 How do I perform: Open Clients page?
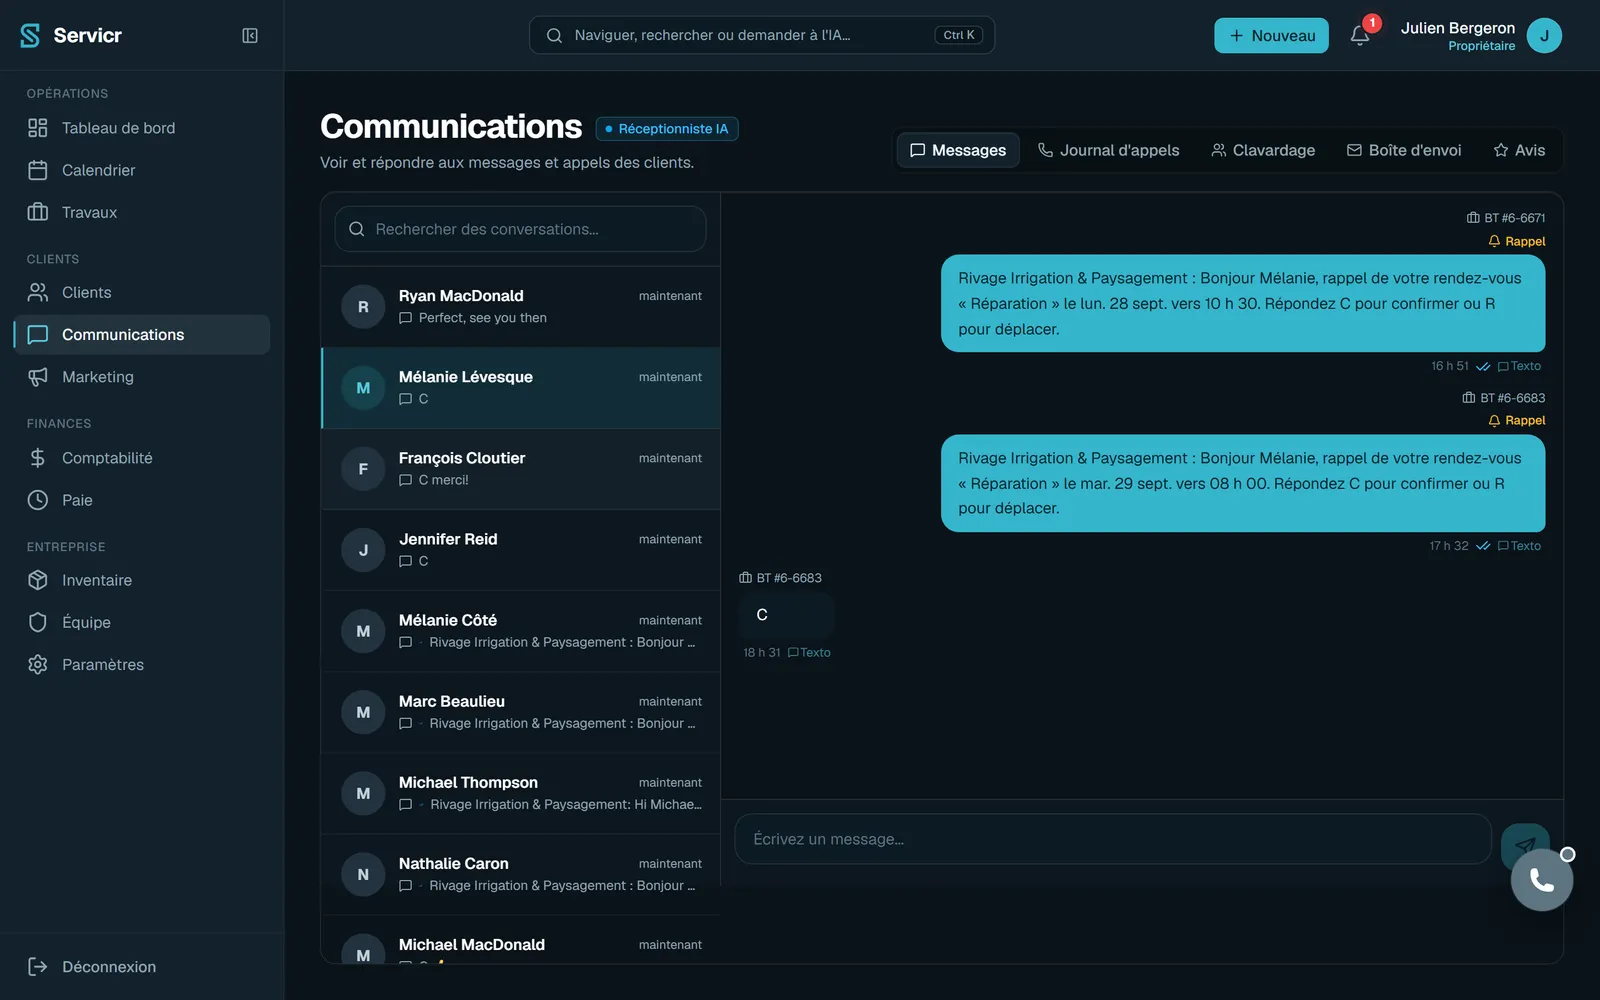coord(141,292)
